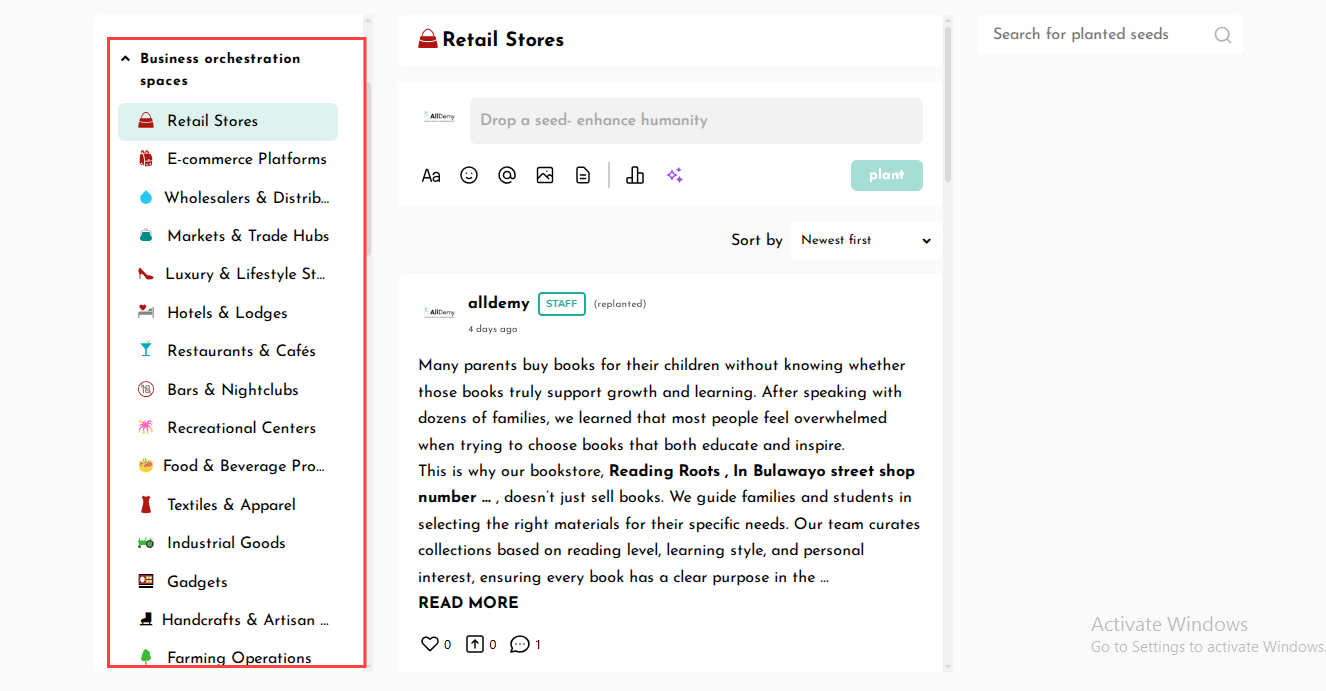Screen dimensions: 1326x691
Task: Add a poll using the chart icon
Action: click(x=635, y=175)
